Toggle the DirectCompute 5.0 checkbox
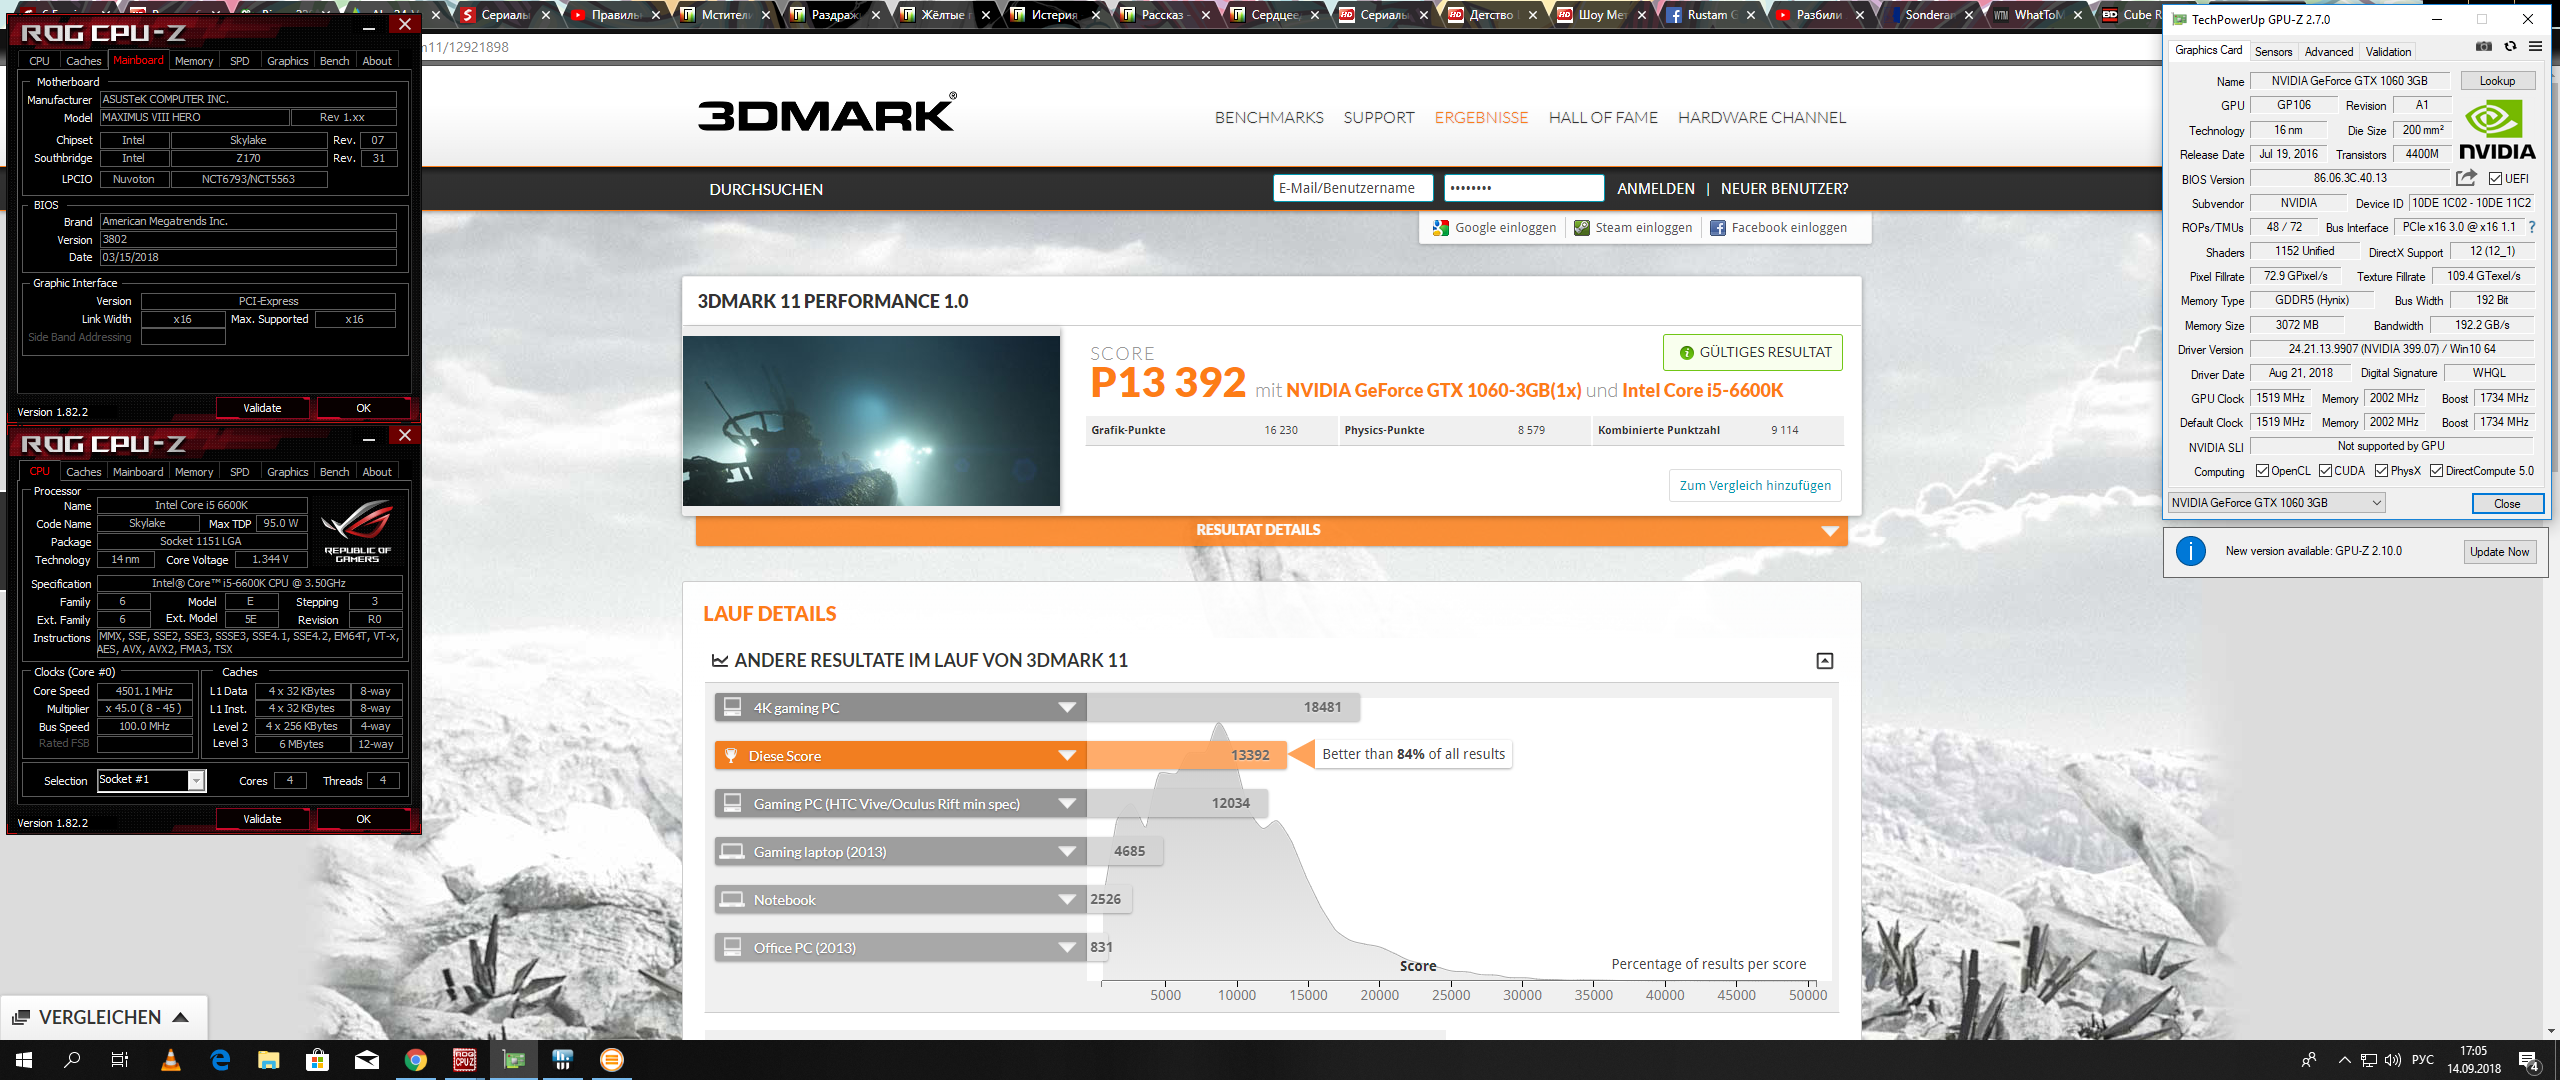 [x=2437, y=471]
